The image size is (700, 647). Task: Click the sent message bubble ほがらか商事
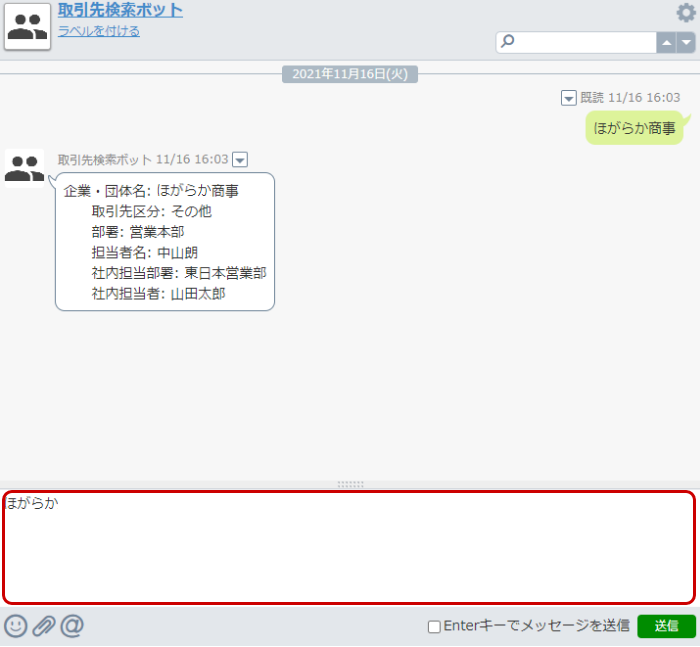634,129
